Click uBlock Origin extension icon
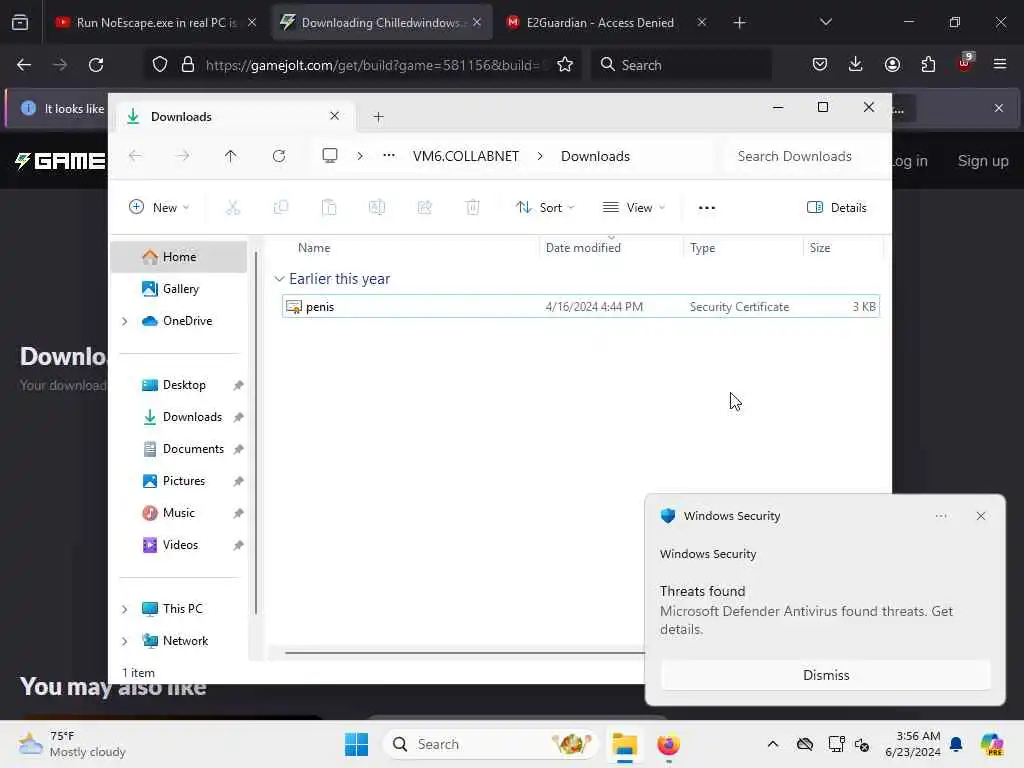The height and width of the screenshot is (768, 1024). (965, 63)
